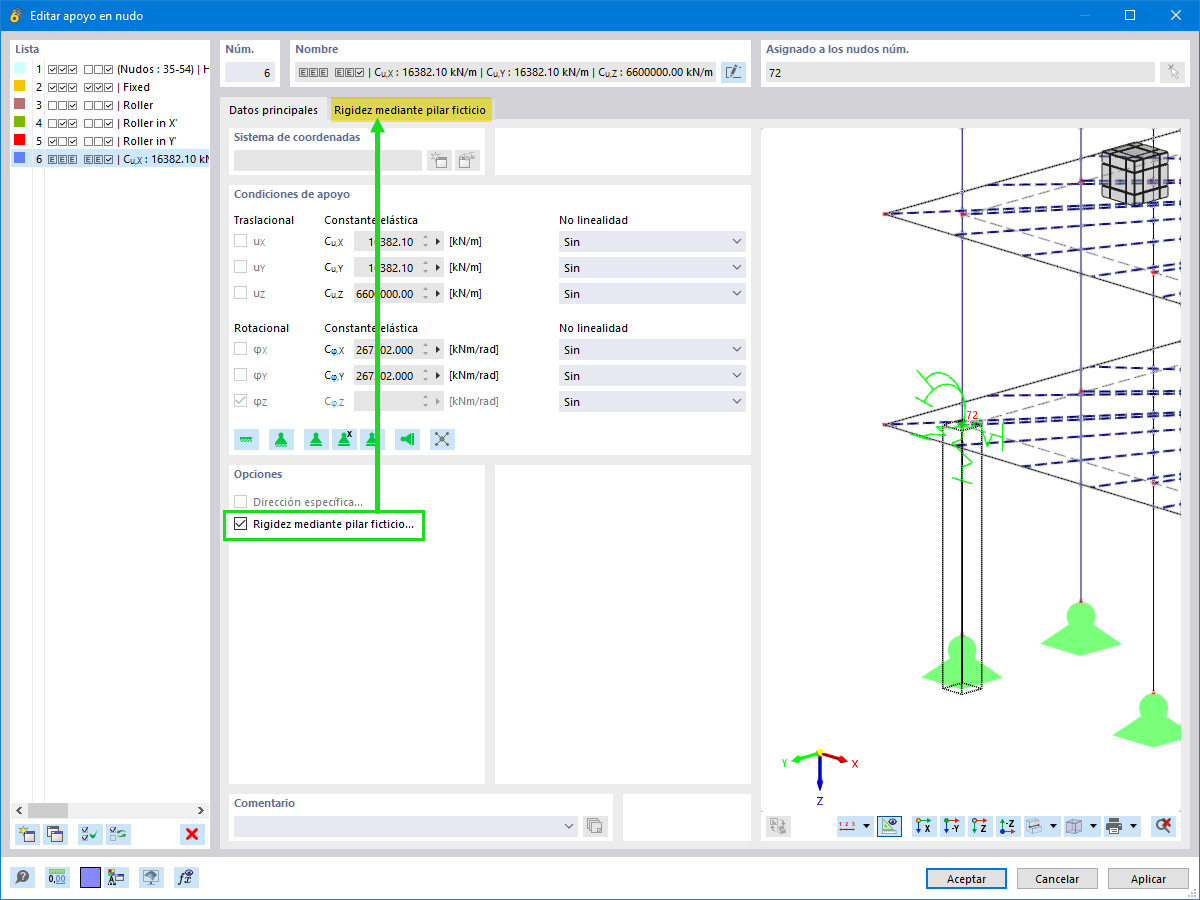
Task: Delete selected support with the red X icon
Action: [x=192, y=834]
